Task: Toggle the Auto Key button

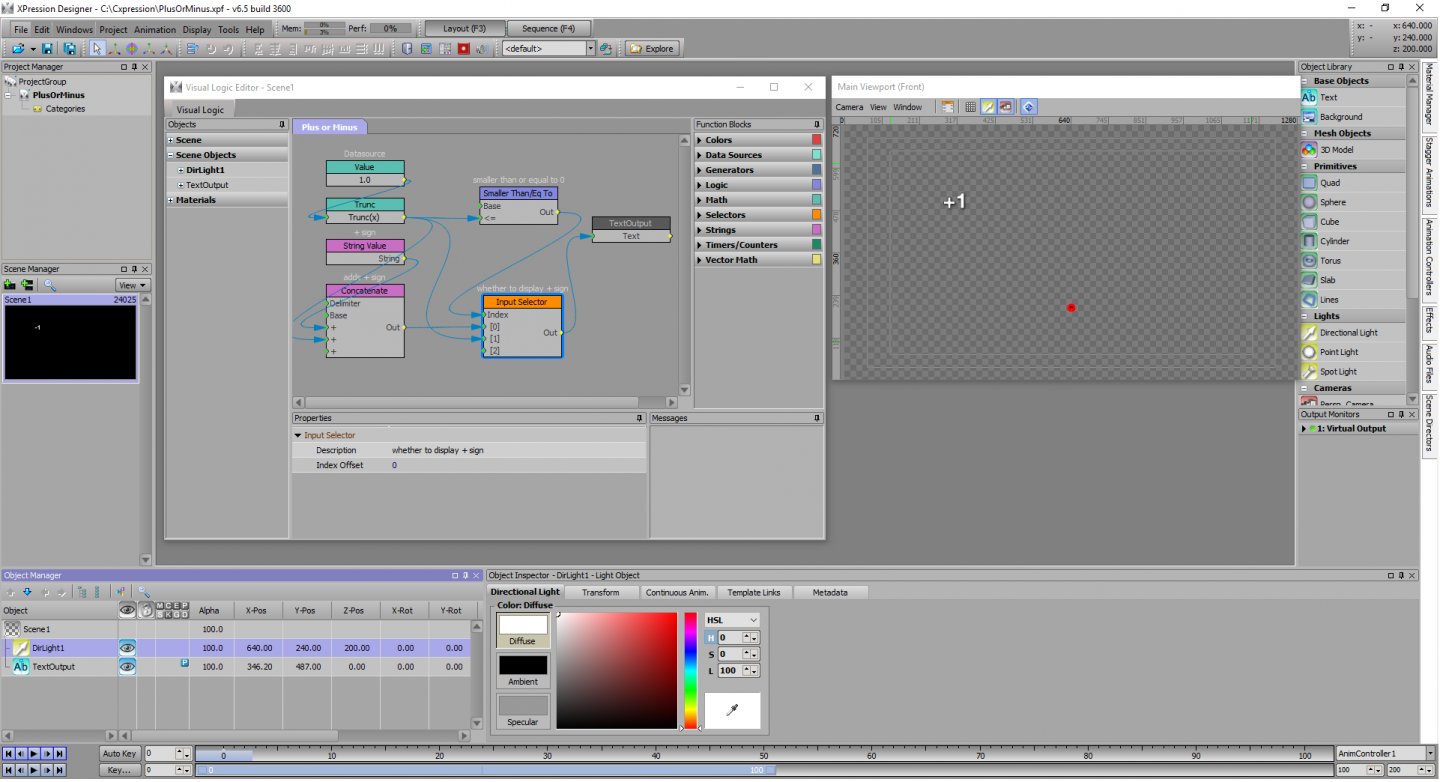Action: (119, 753)
